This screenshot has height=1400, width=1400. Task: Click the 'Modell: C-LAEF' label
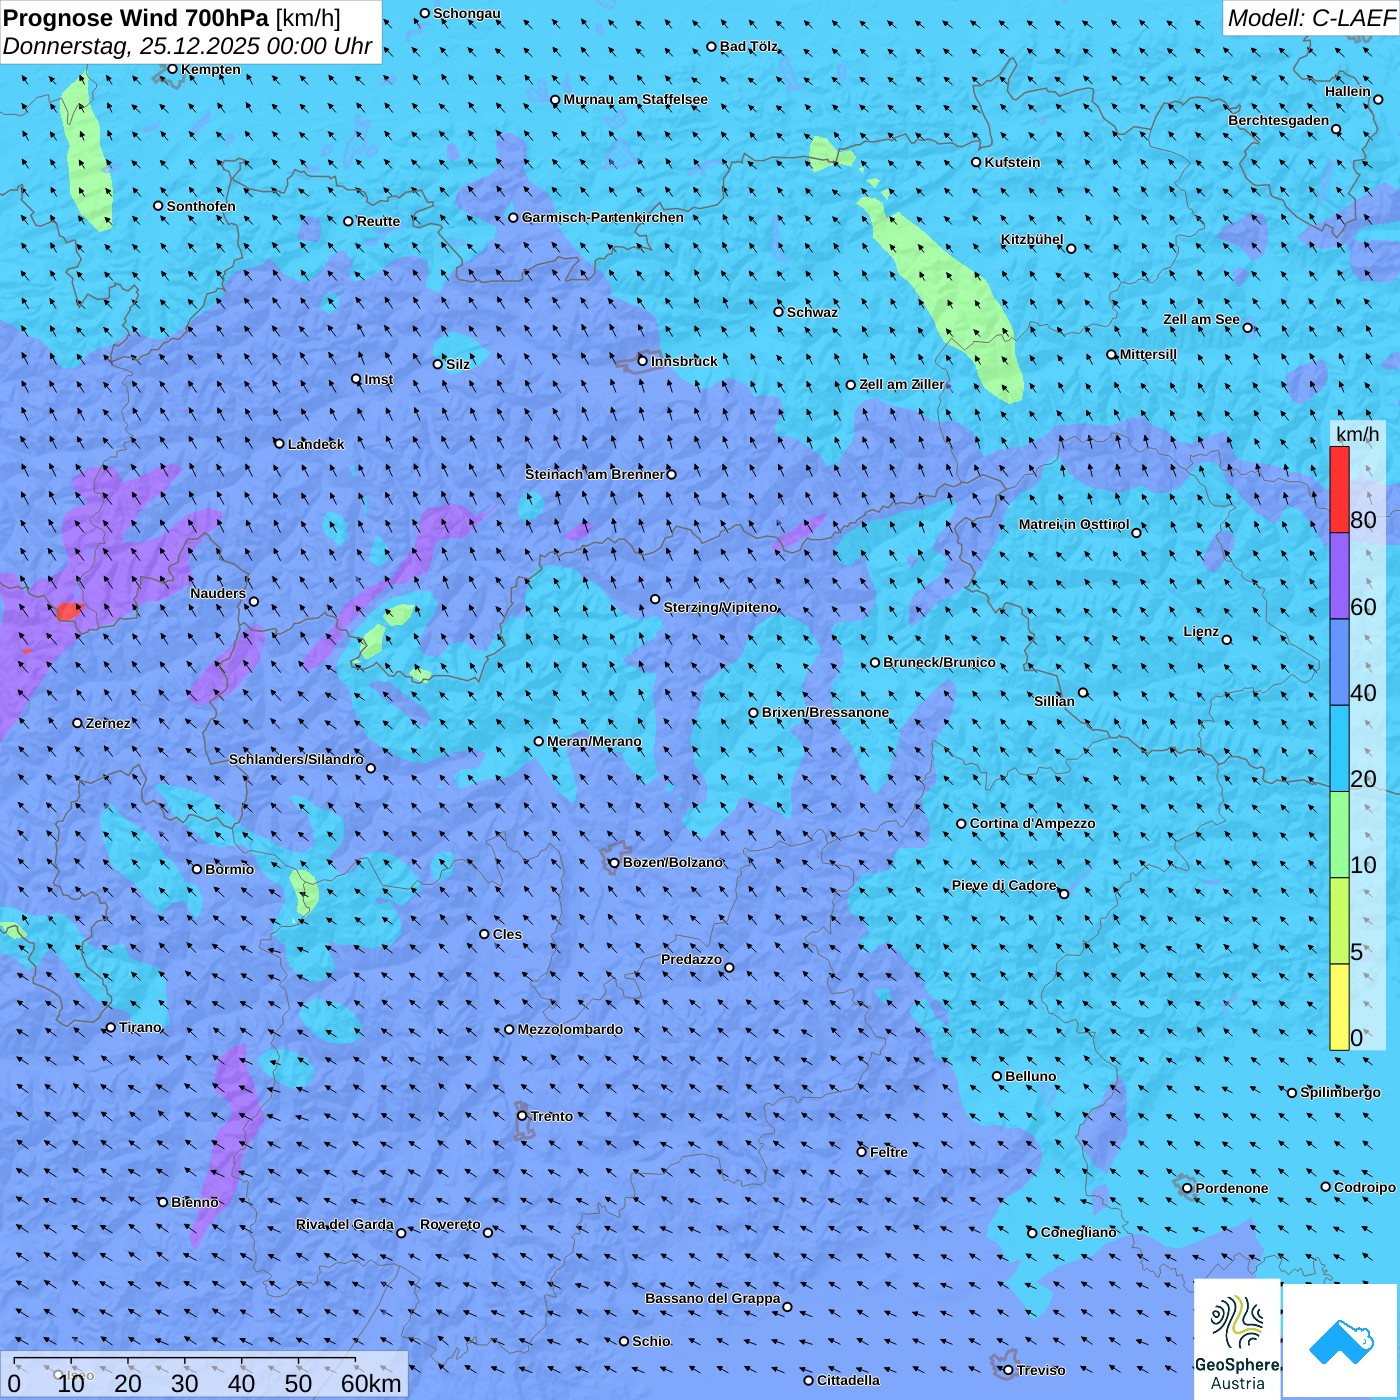point(1311,18)
